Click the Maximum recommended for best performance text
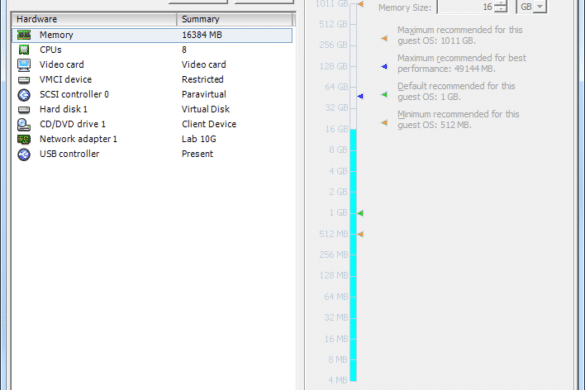 (x=462, y=63)
